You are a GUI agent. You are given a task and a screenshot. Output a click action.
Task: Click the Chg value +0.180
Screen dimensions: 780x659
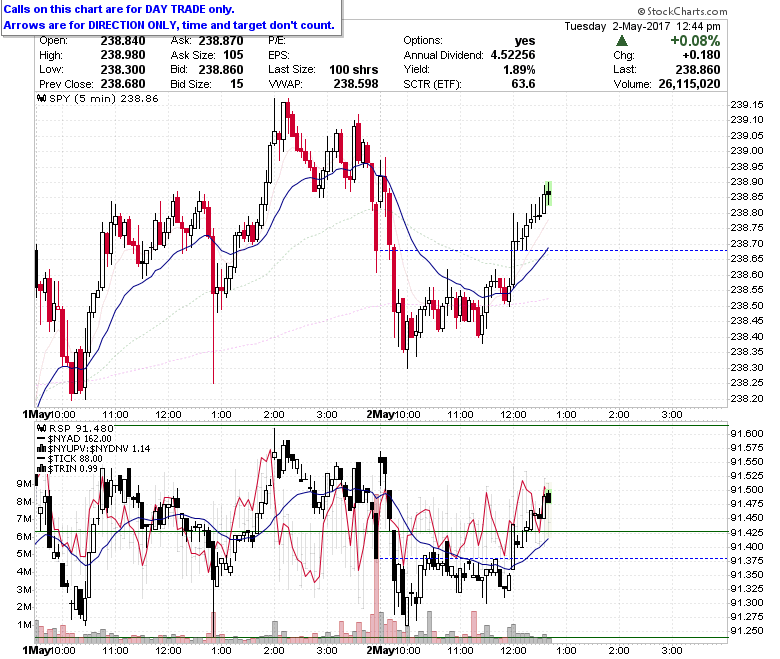[x=701, y=55]
